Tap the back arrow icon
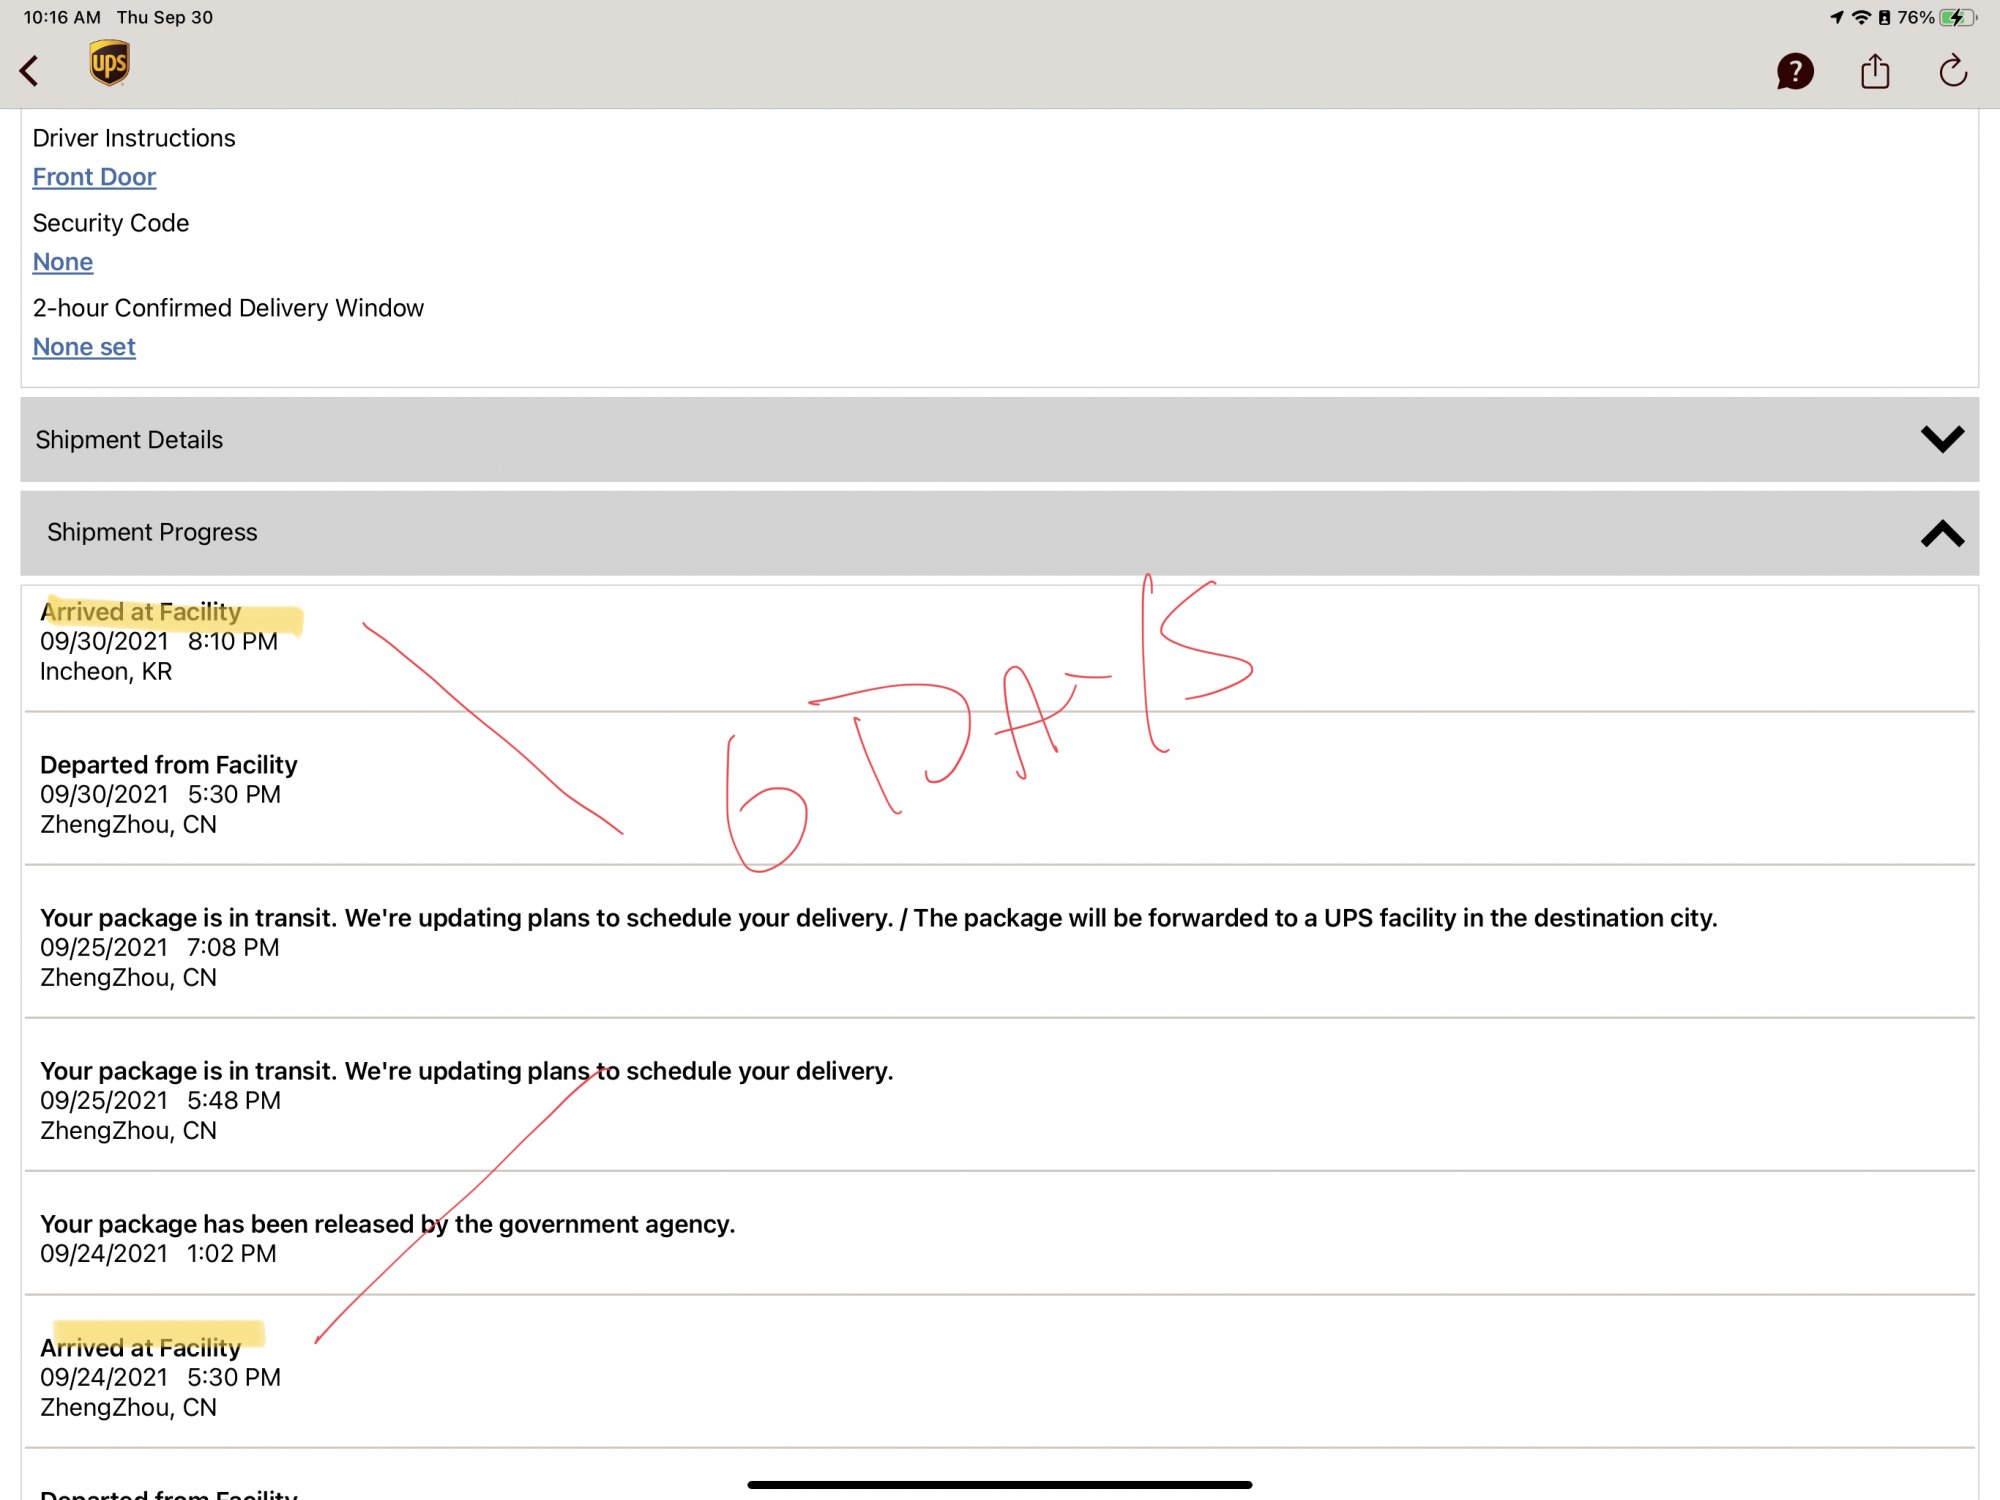 coord(30,71)
